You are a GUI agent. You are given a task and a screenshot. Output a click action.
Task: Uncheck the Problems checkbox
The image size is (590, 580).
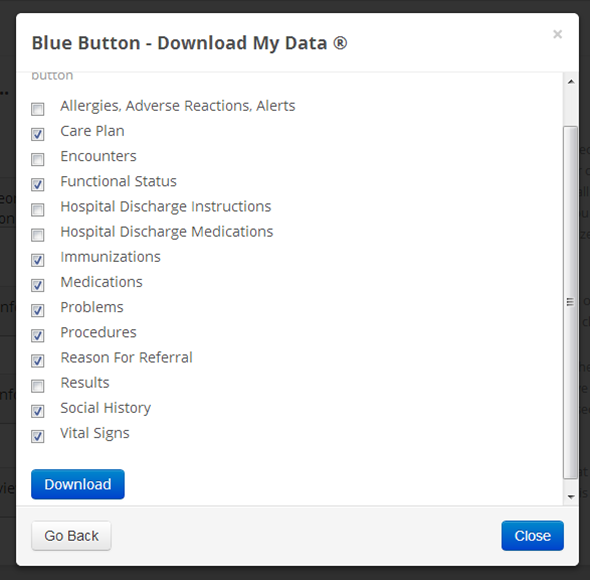(38, 311)
